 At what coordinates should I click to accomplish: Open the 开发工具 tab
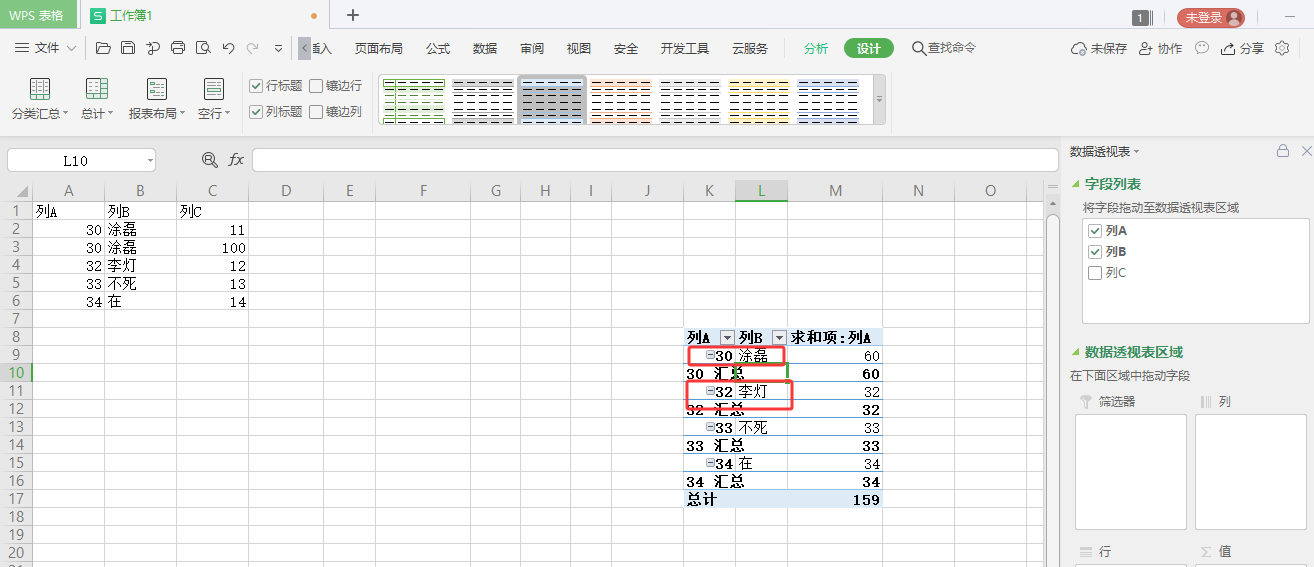tap(685, 48)
